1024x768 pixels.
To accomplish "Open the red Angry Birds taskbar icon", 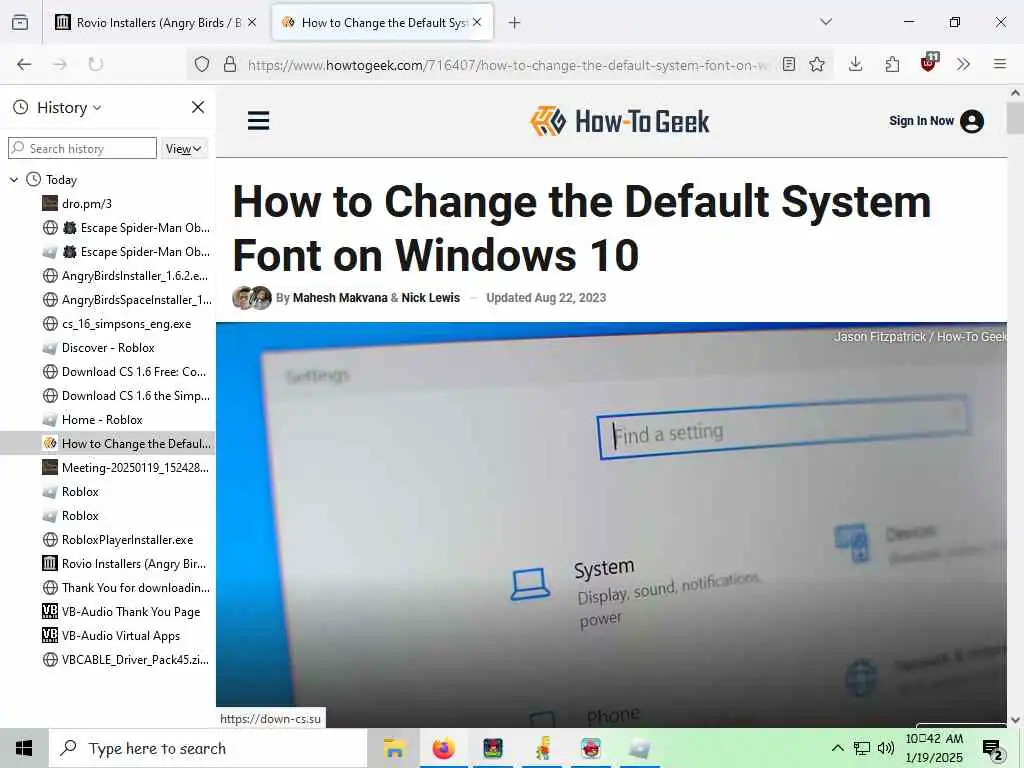I will pos(590,748).
